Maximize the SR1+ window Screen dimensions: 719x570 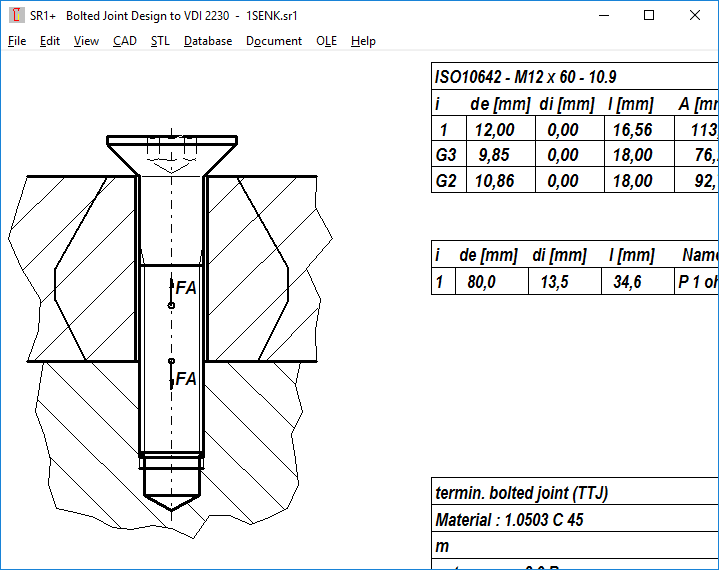[x=649, y=15]
